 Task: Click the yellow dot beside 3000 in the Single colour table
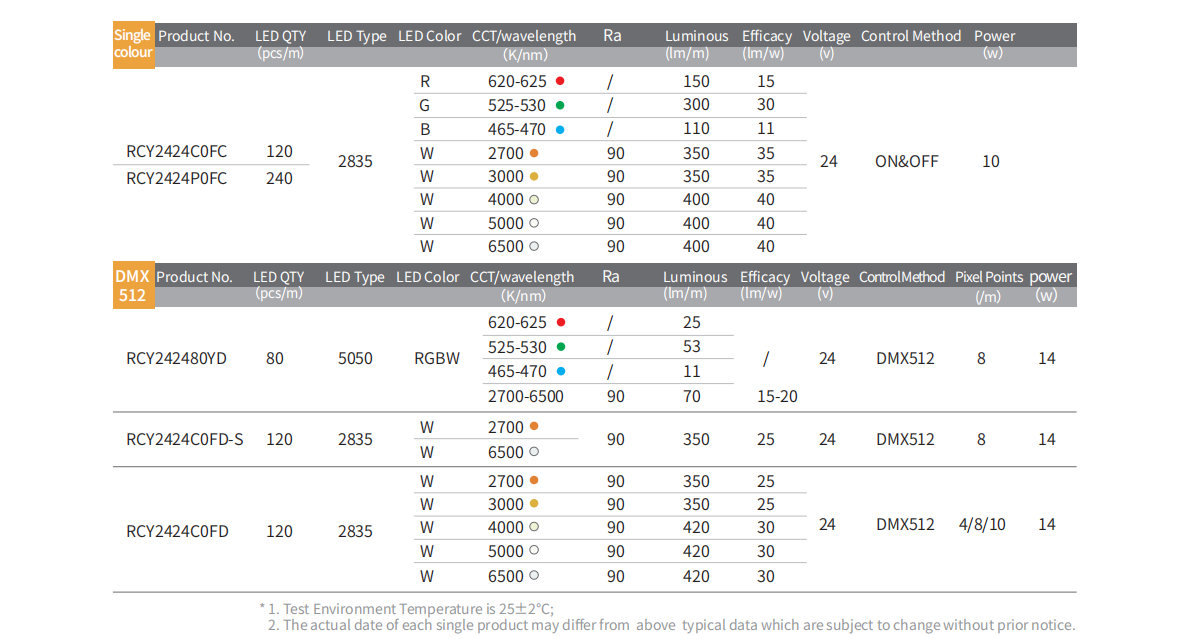[x=534, y=177]
